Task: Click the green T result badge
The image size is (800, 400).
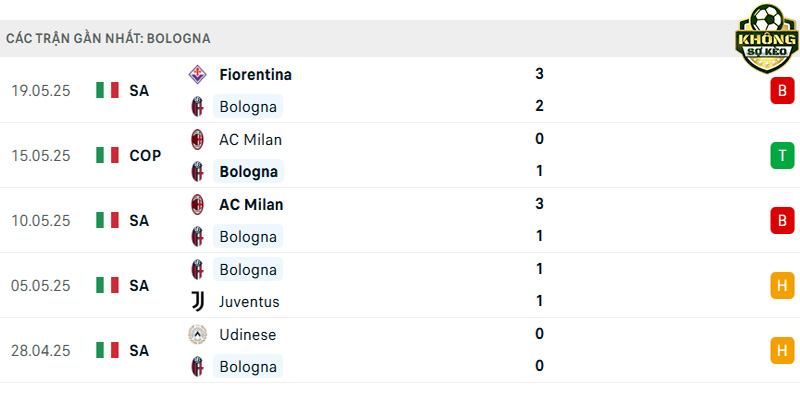Action: (782, 156)
